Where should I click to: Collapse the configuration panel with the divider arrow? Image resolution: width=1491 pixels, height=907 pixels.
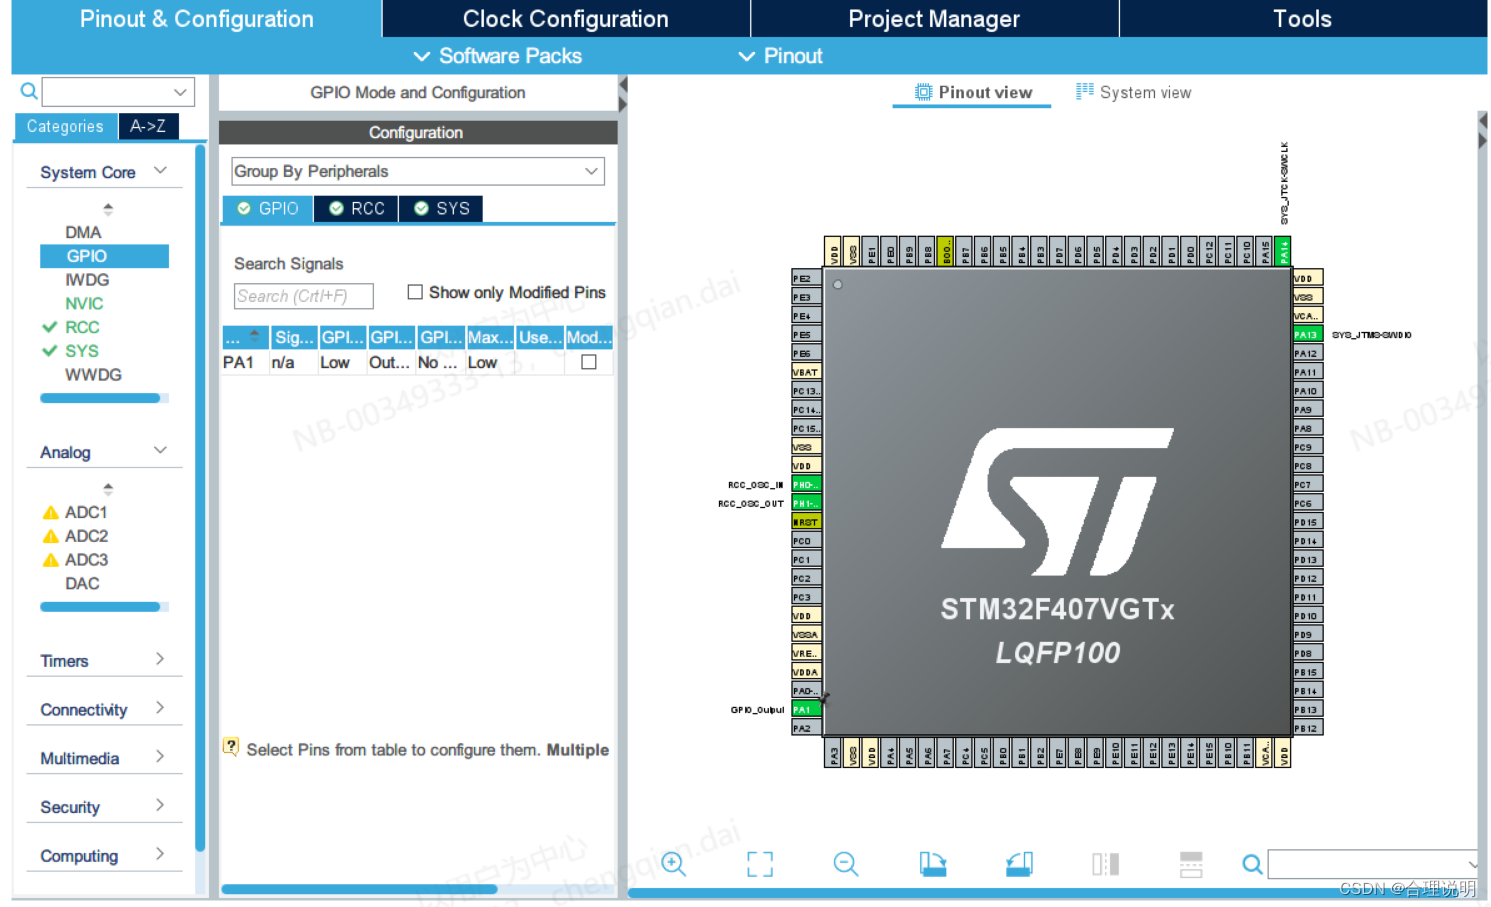click(623, 85)
